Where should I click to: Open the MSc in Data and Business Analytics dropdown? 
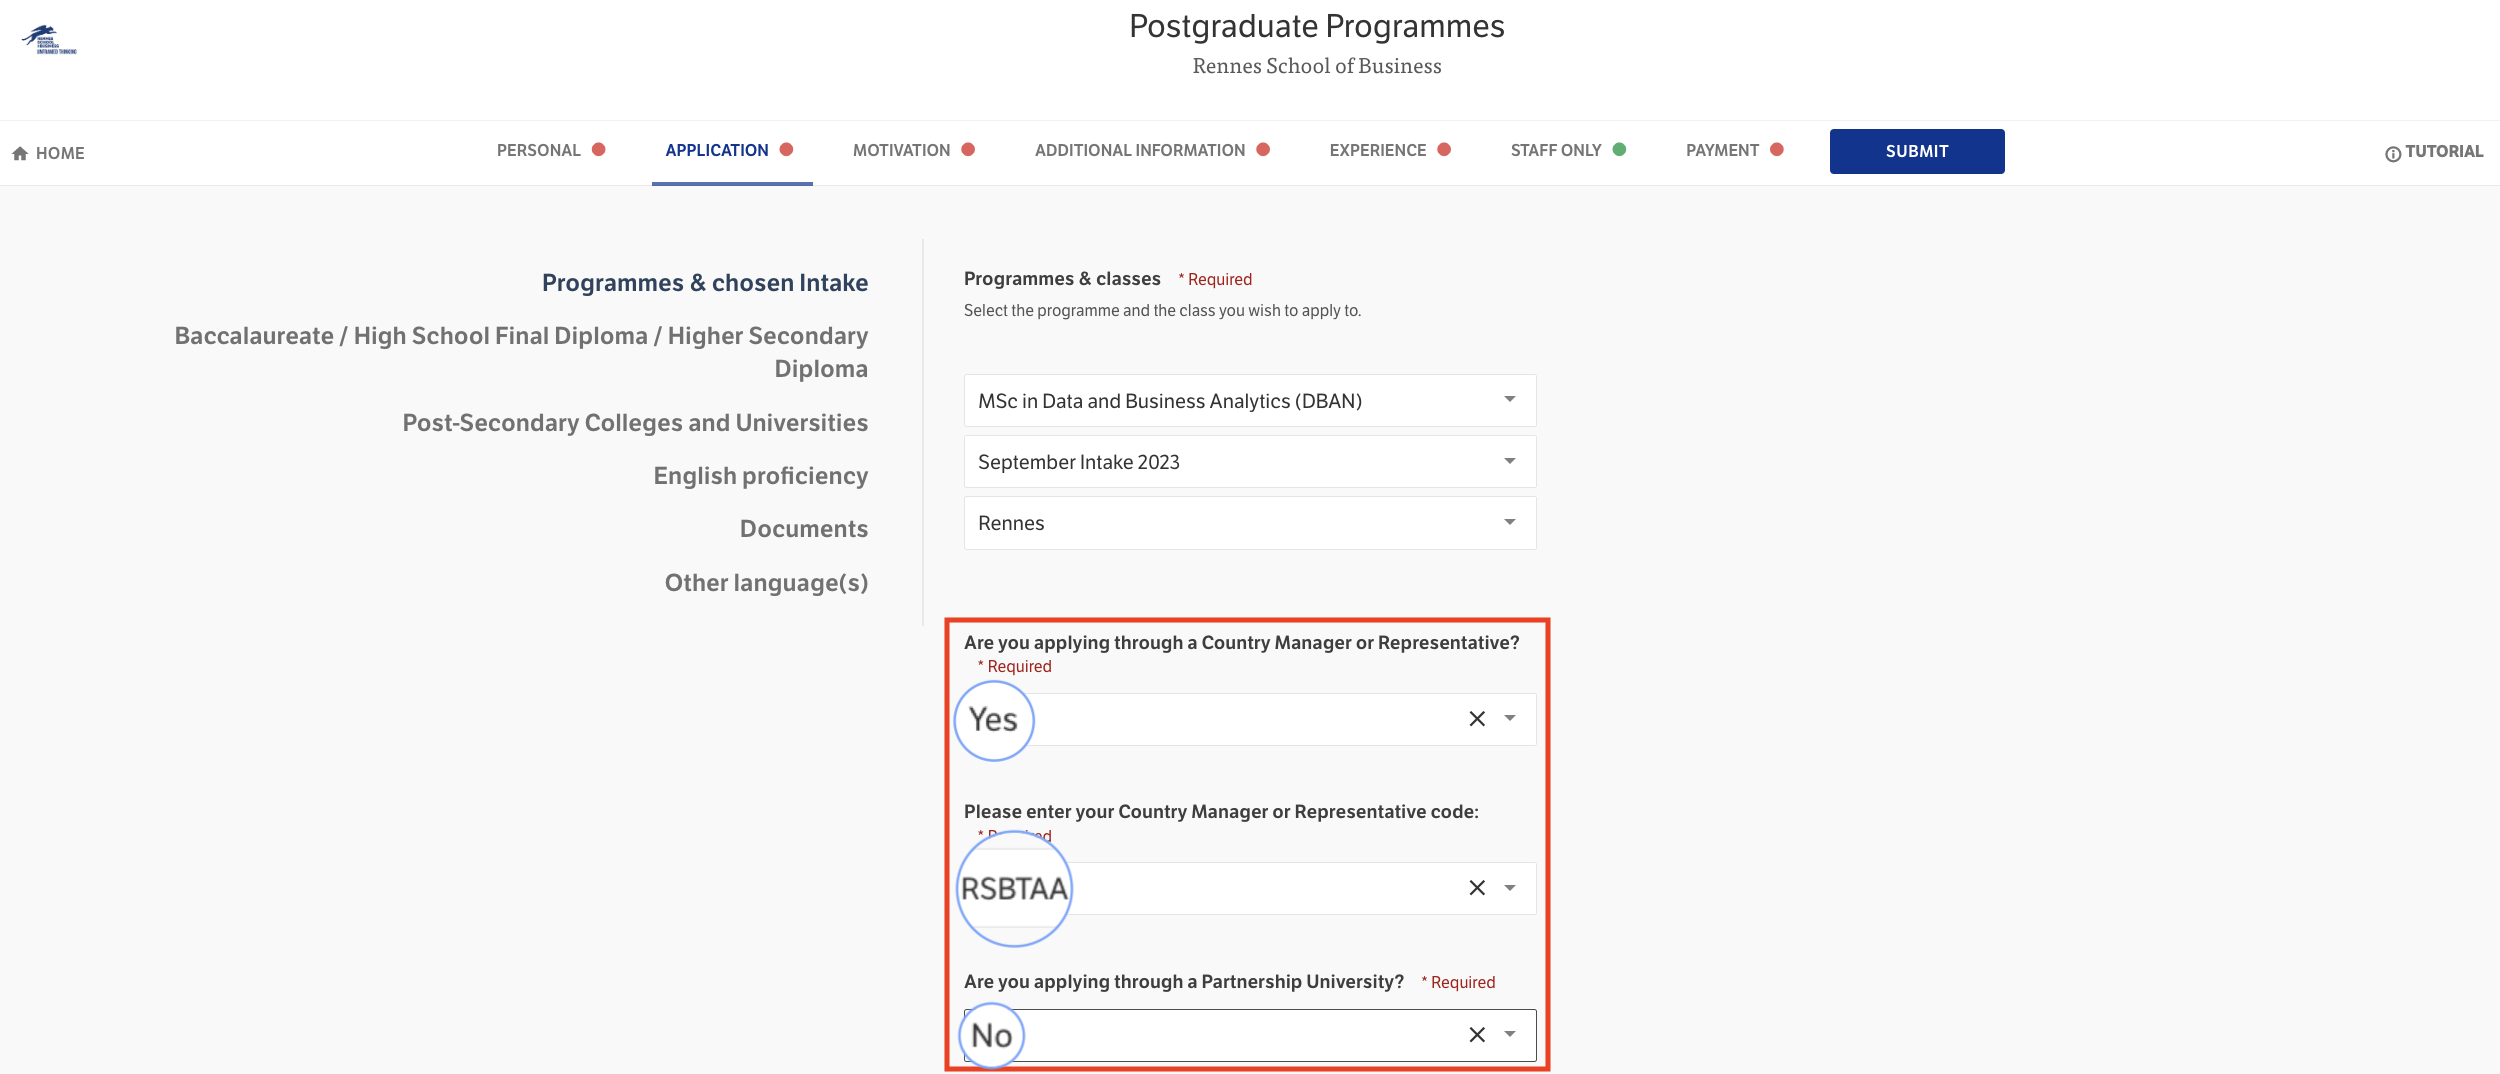click(x=1510, y=400)
